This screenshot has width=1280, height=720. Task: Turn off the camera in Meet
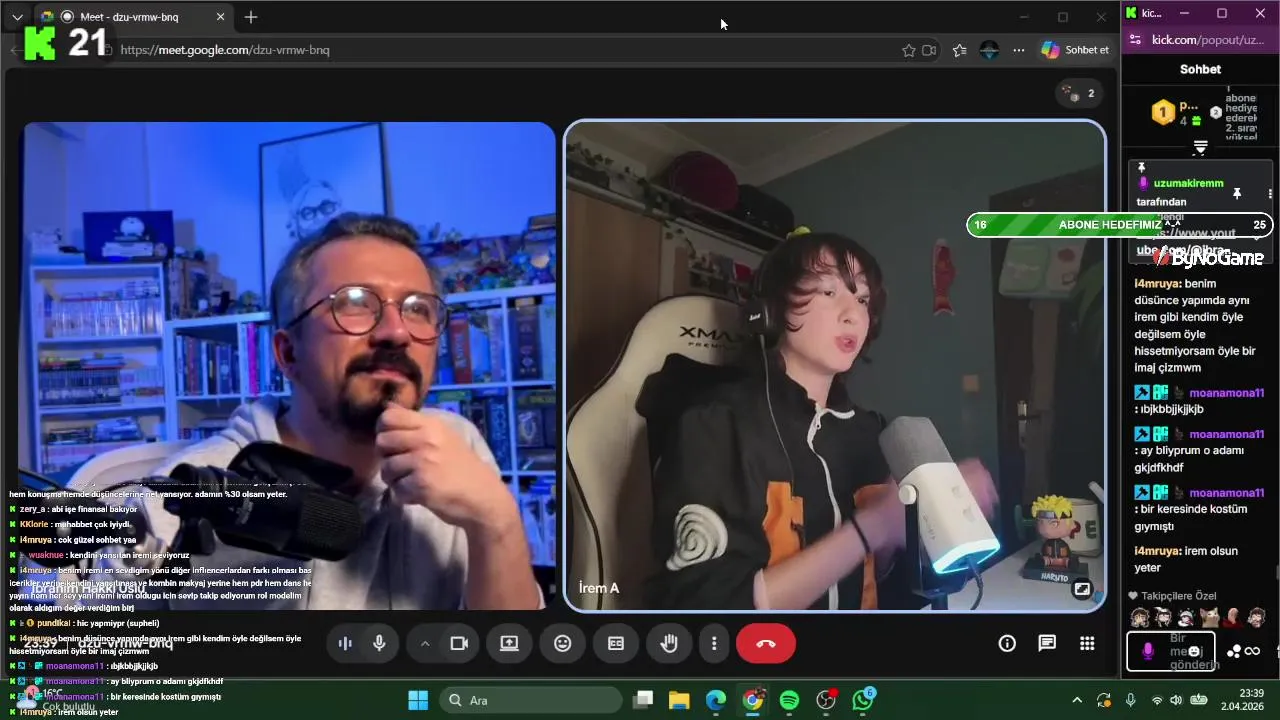tap(459, 644)
